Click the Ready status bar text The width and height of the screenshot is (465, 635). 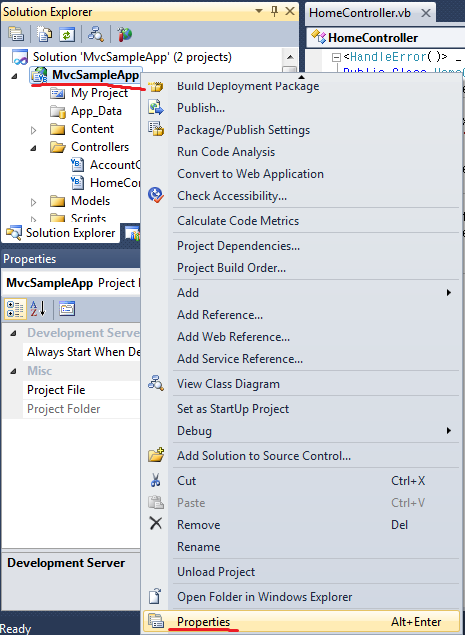(x=15, y=628)
